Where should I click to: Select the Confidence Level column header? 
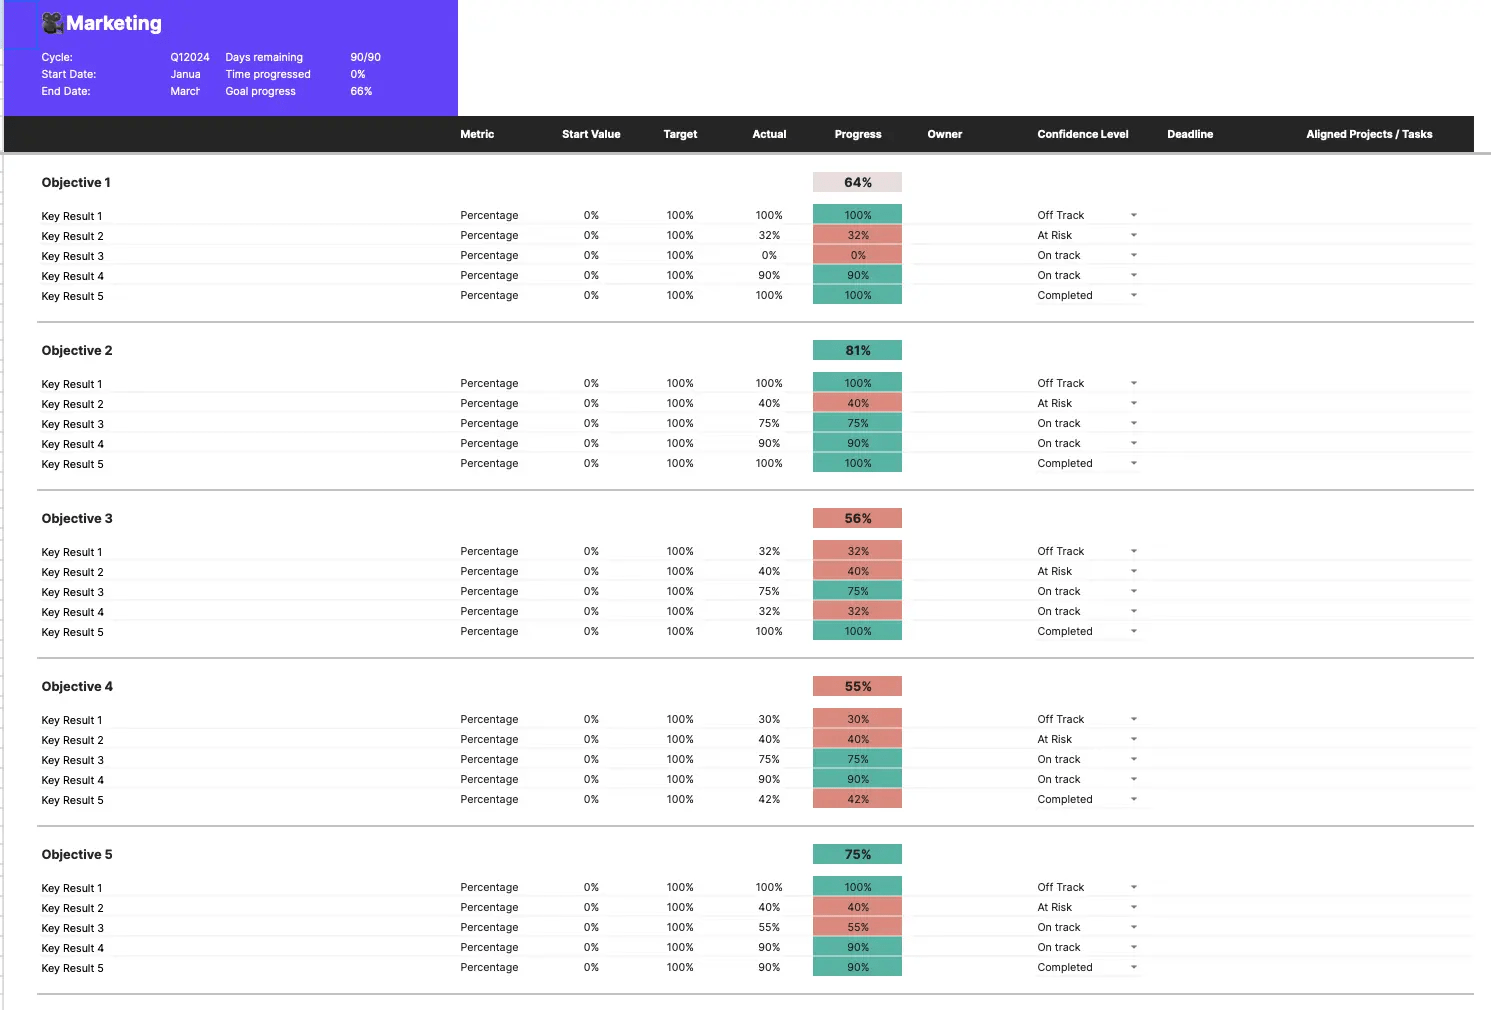pyautogui.click(x=1082, y=134)
